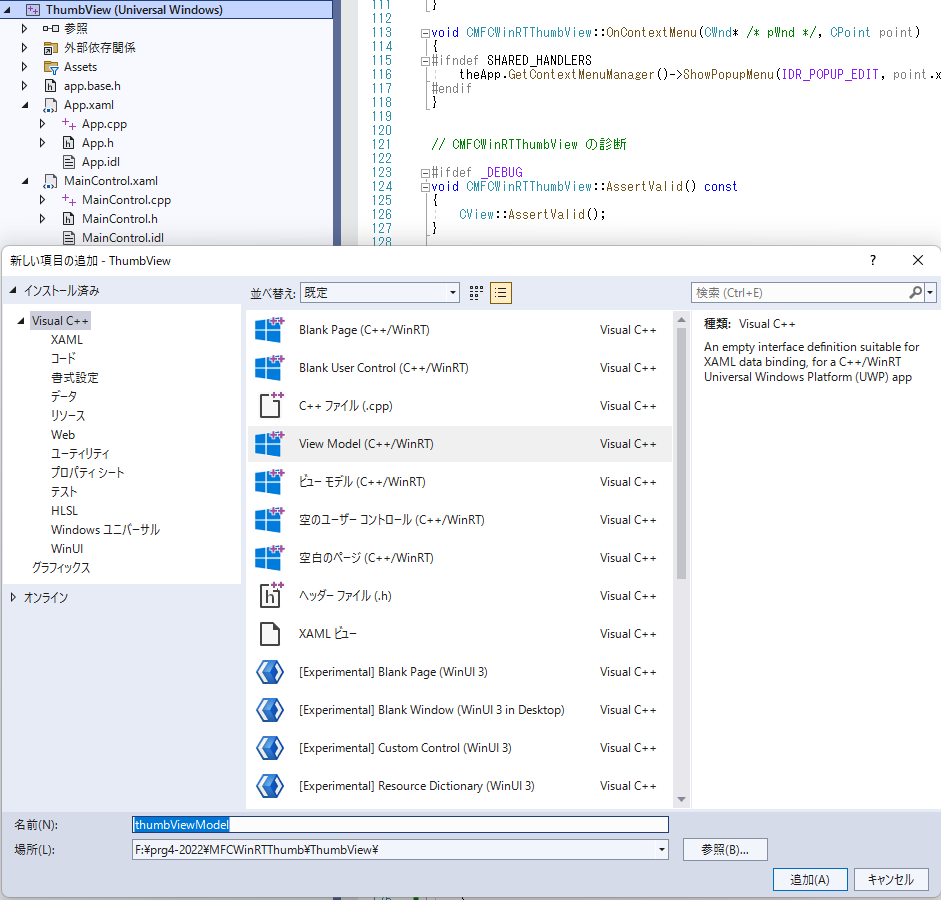The height and width of the screenshot is (900, 941).
Task: Expand the 参照 node in Solution Explorer
Action: point(24,28)
